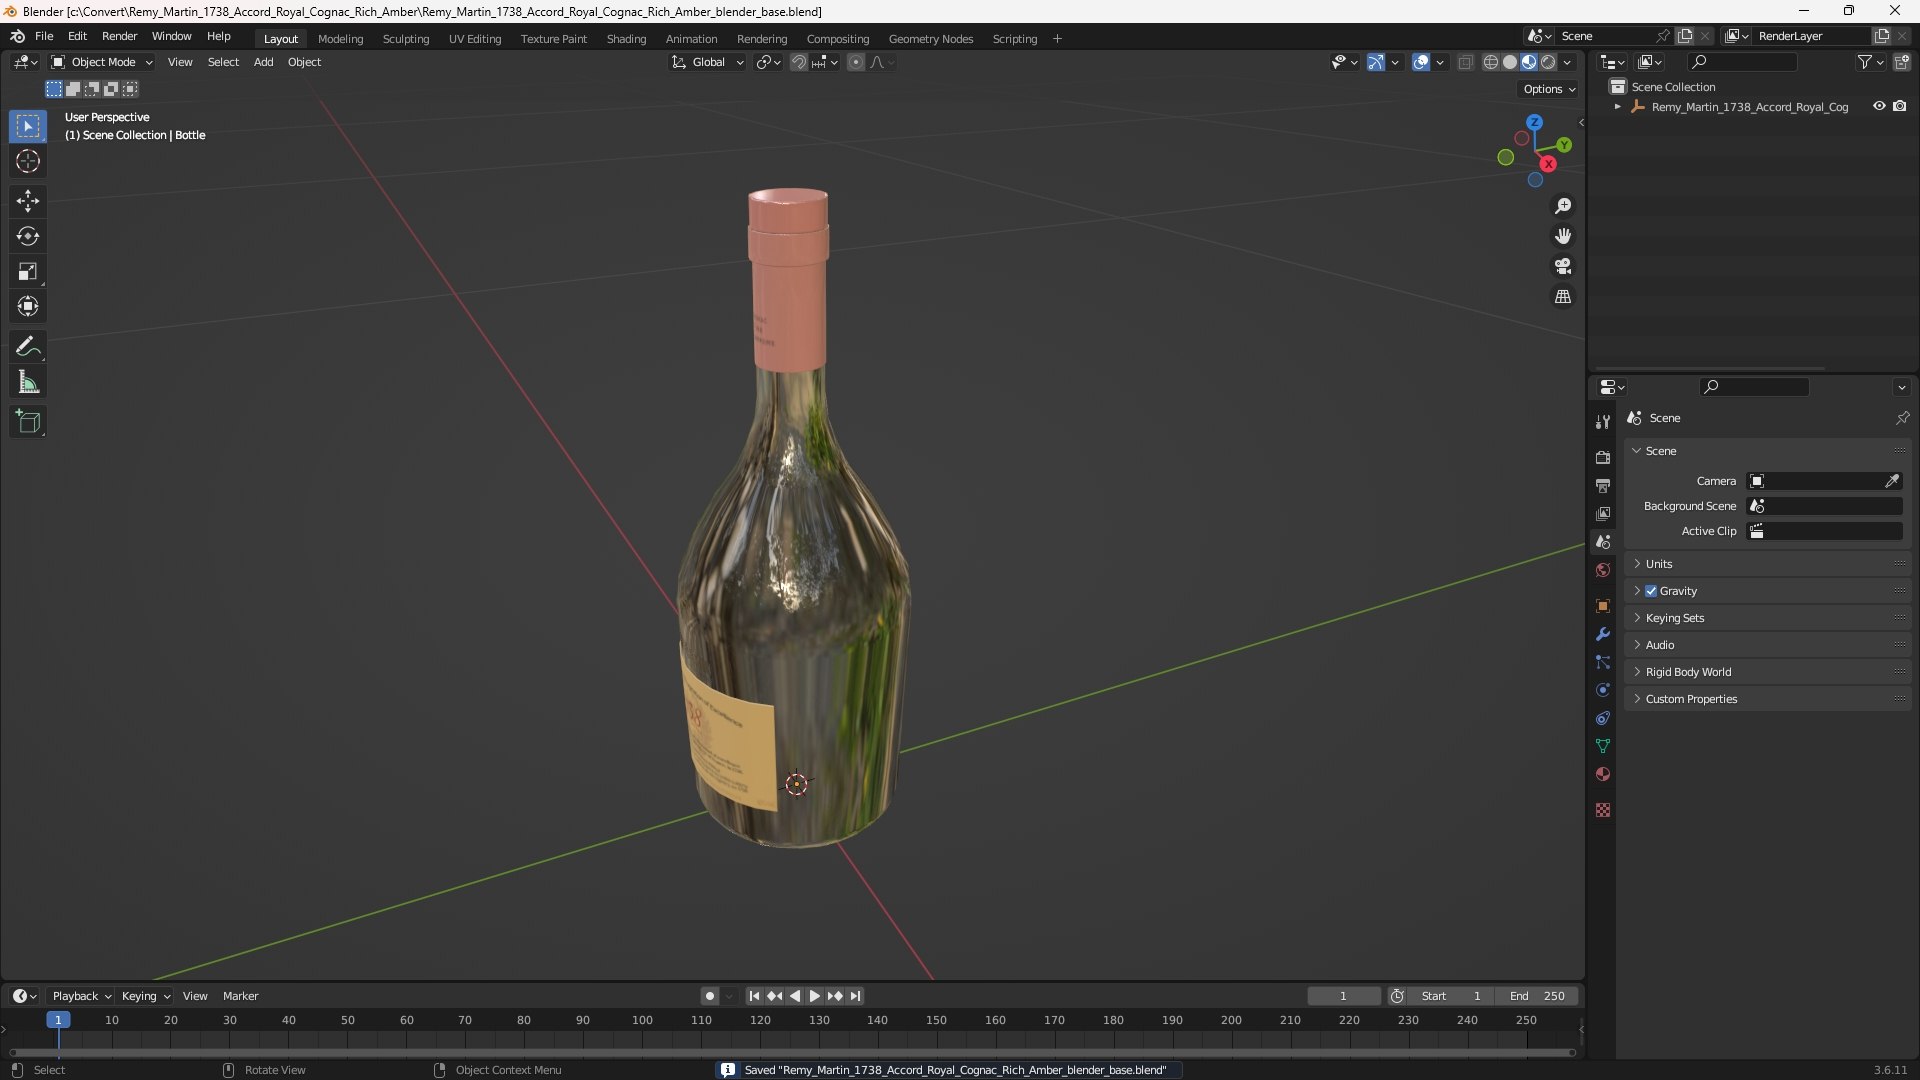
Task: Open the Playback dropdown in timeline
Action: 81,996
